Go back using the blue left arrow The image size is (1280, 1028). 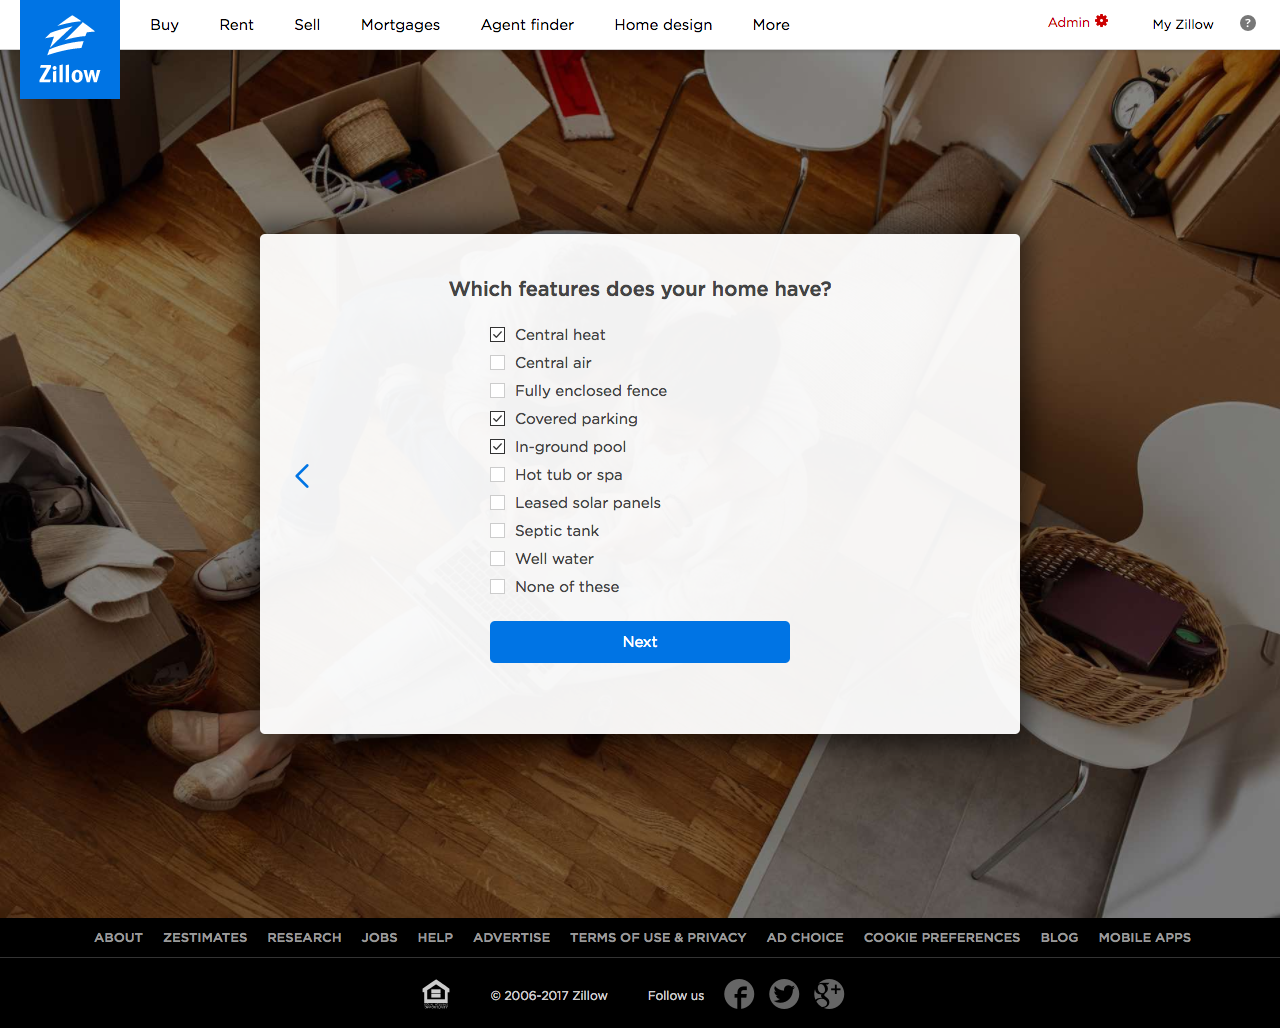tap(302, 476)
